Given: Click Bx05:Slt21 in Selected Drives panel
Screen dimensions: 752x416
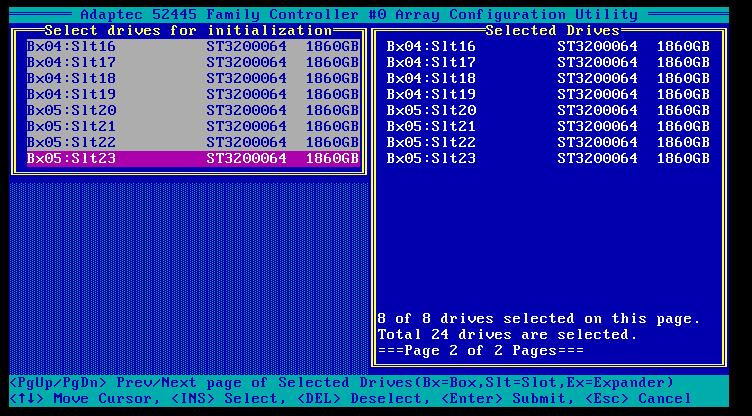Looking at the screenshot, I should click(x=548, y=126).
